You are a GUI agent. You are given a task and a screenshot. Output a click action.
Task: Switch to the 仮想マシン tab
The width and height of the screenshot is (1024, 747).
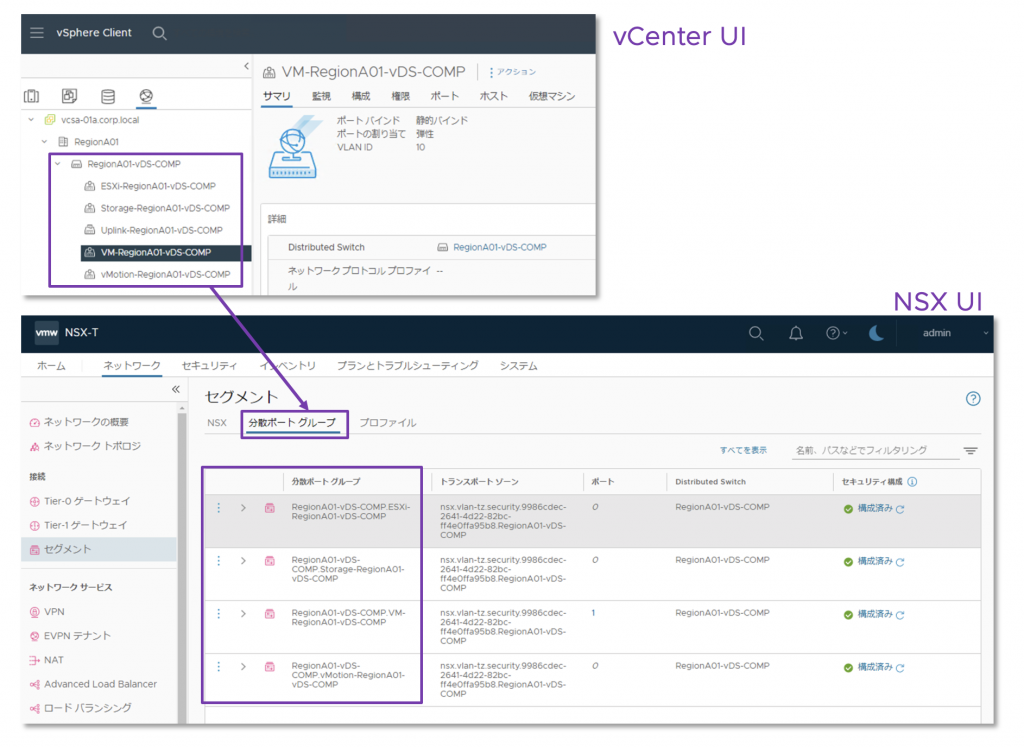[552, 96]
